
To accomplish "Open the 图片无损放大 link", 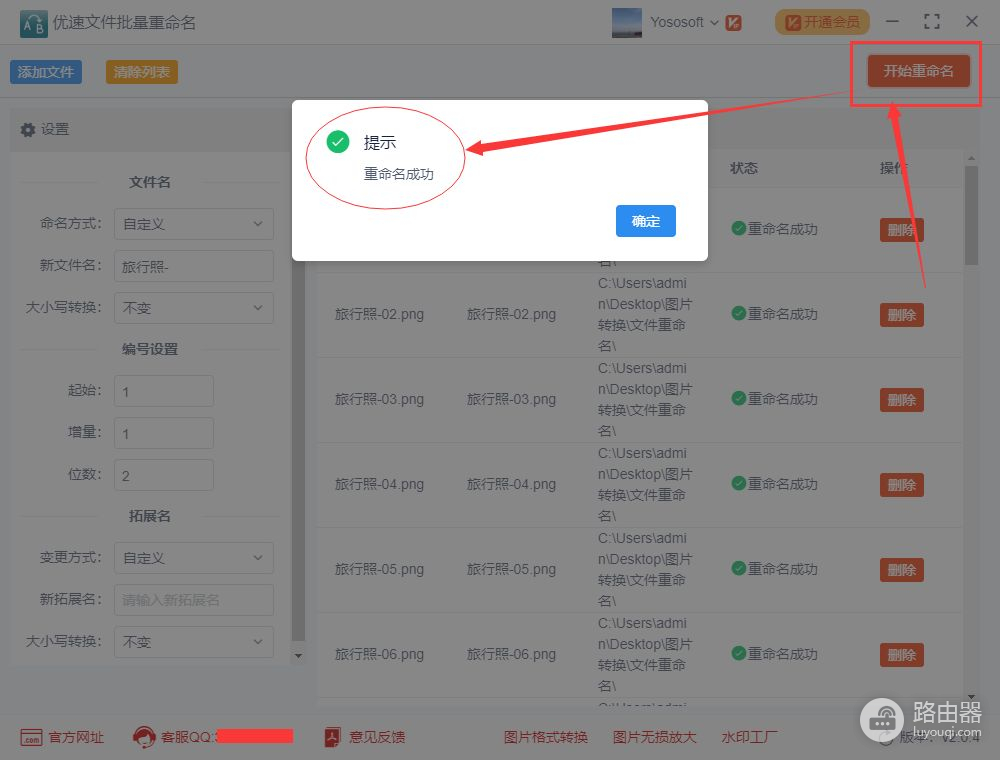I will [654, 737].
